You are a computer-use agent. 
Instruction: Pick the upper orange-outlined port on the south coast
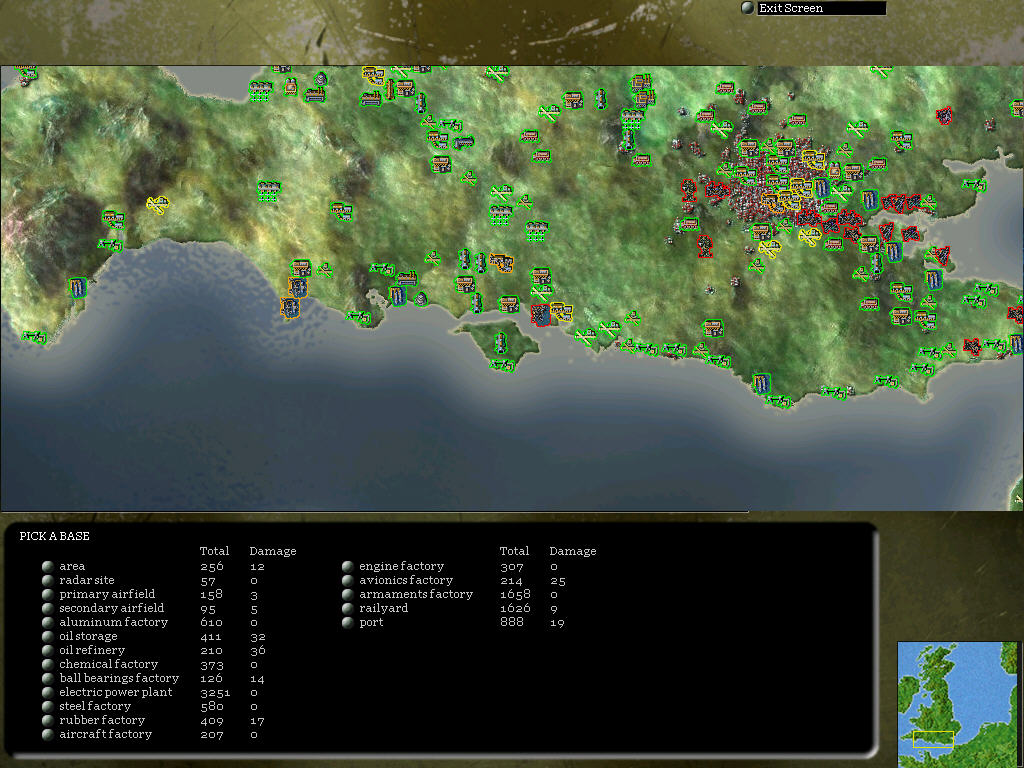coord(298,287)
